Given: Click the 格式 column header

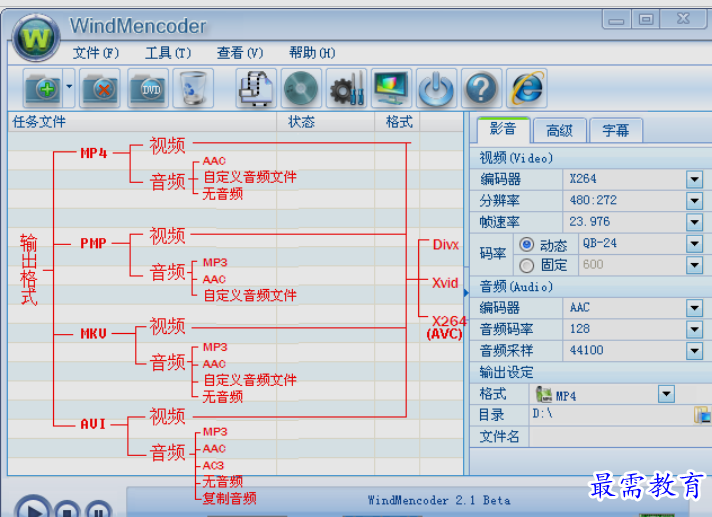Looking at the screenshot, I should tap(397, 122).
